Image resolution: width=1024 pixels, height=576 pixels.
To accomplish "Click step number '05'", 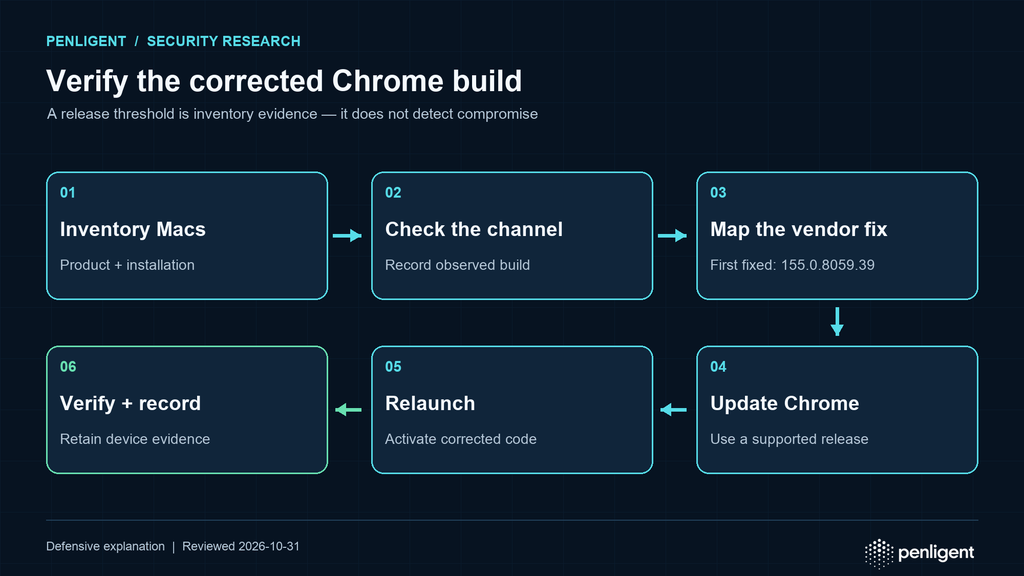I will (392, 367).
